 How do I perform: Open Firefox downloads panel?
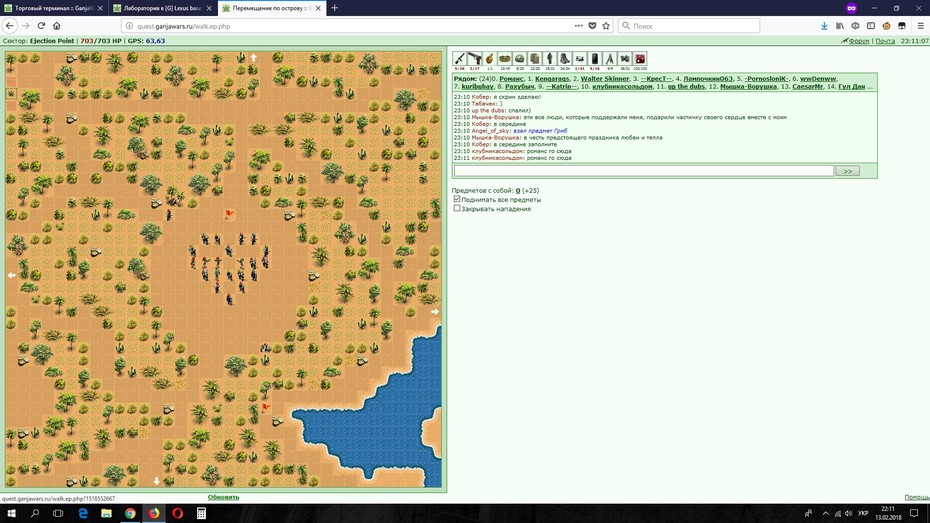pos(824,25)
